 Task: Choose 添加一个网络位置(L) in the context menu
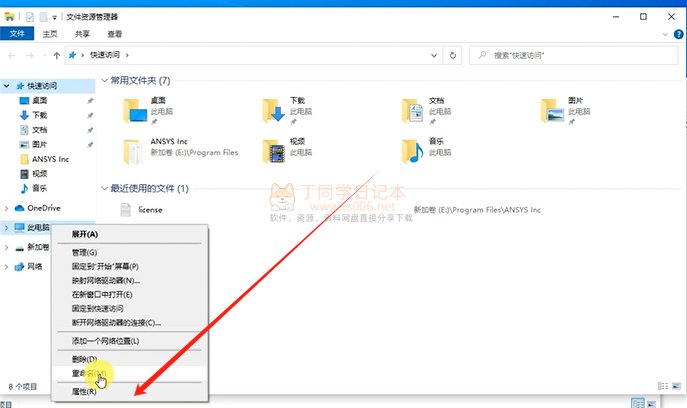(130, 341)
